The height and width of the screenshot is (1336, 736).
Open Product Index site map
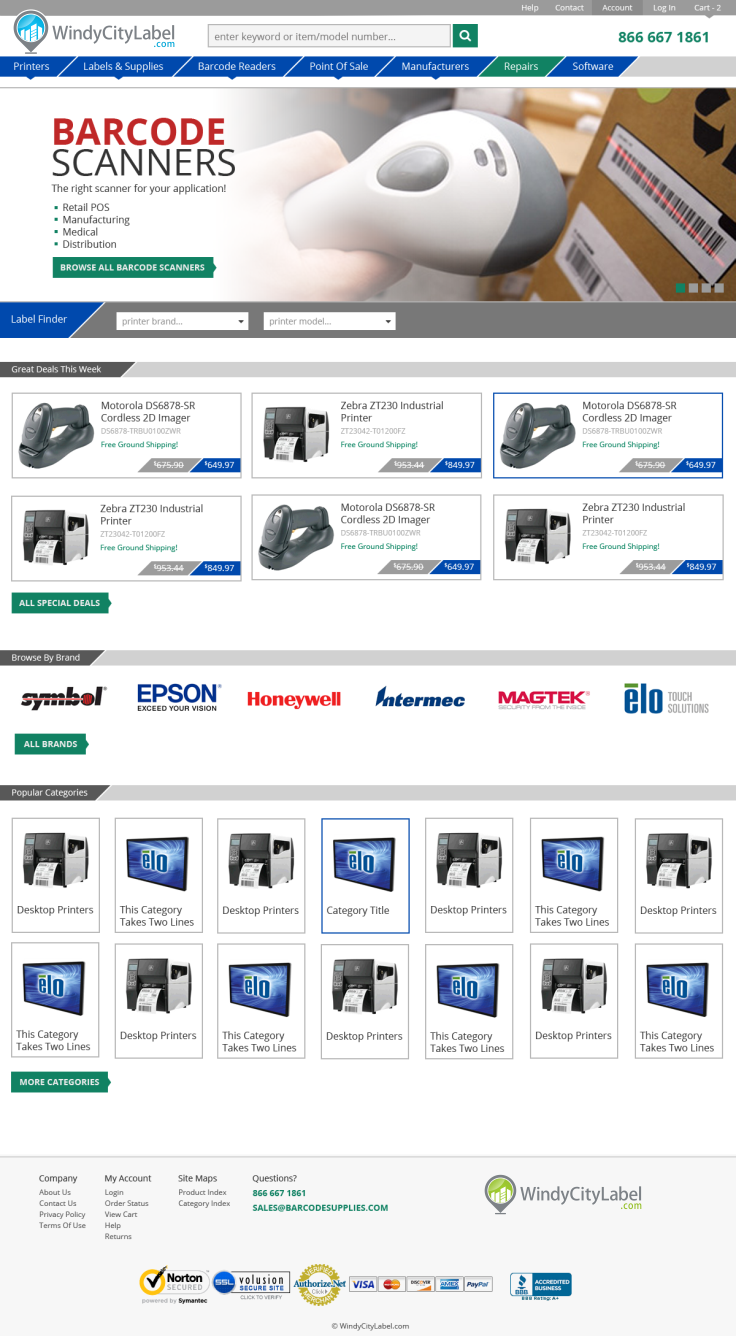pos(203,1192)
